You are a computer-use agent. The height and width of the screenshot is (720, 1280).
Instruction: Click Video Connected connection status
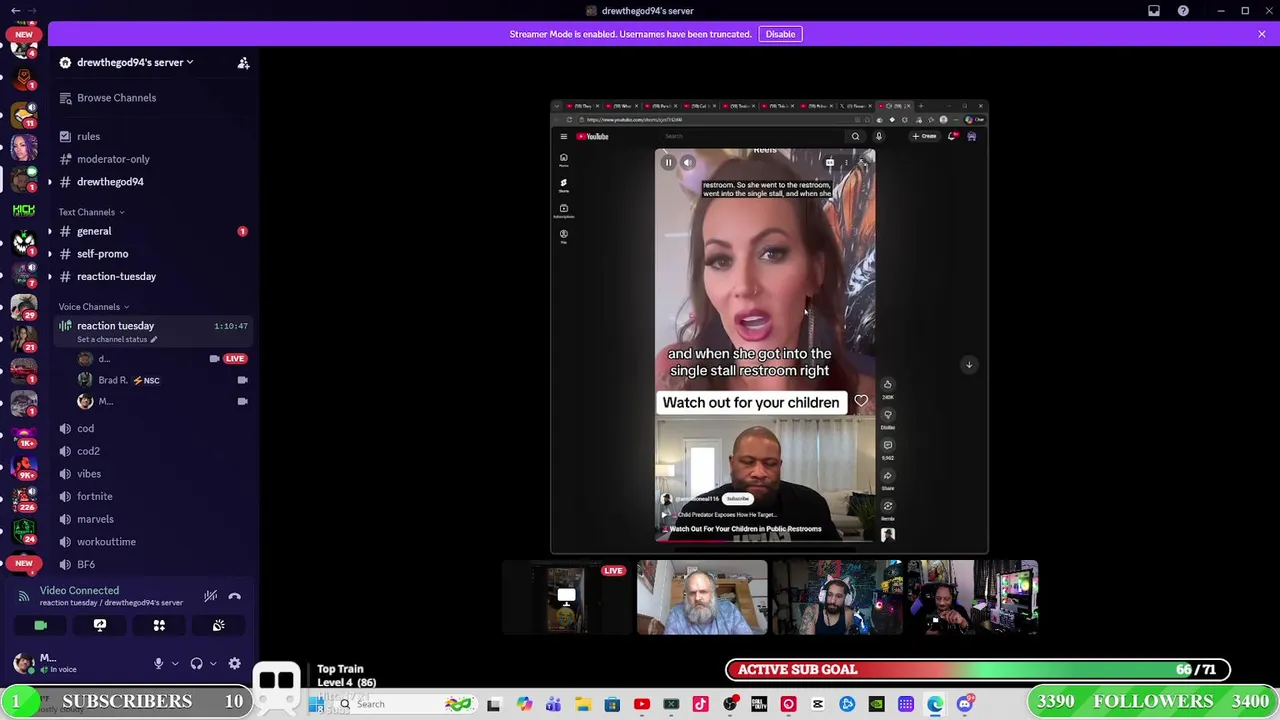(79, 590)
